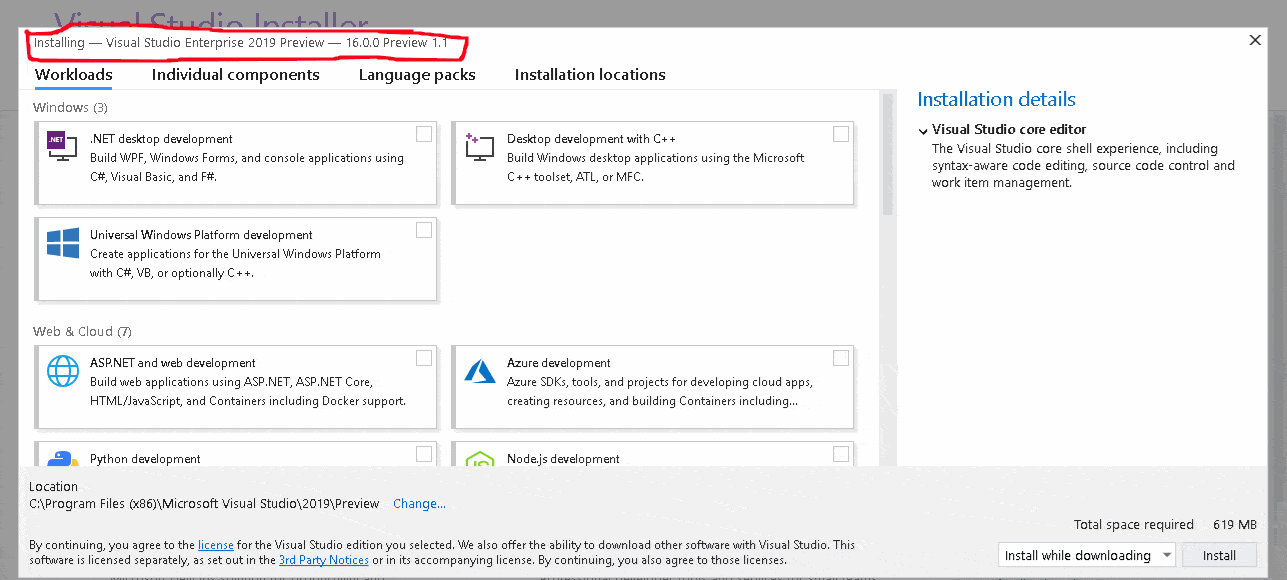Select the Python development checkbox
The height and width of the screenshot is (580, 1287).
tap(424, 454)
